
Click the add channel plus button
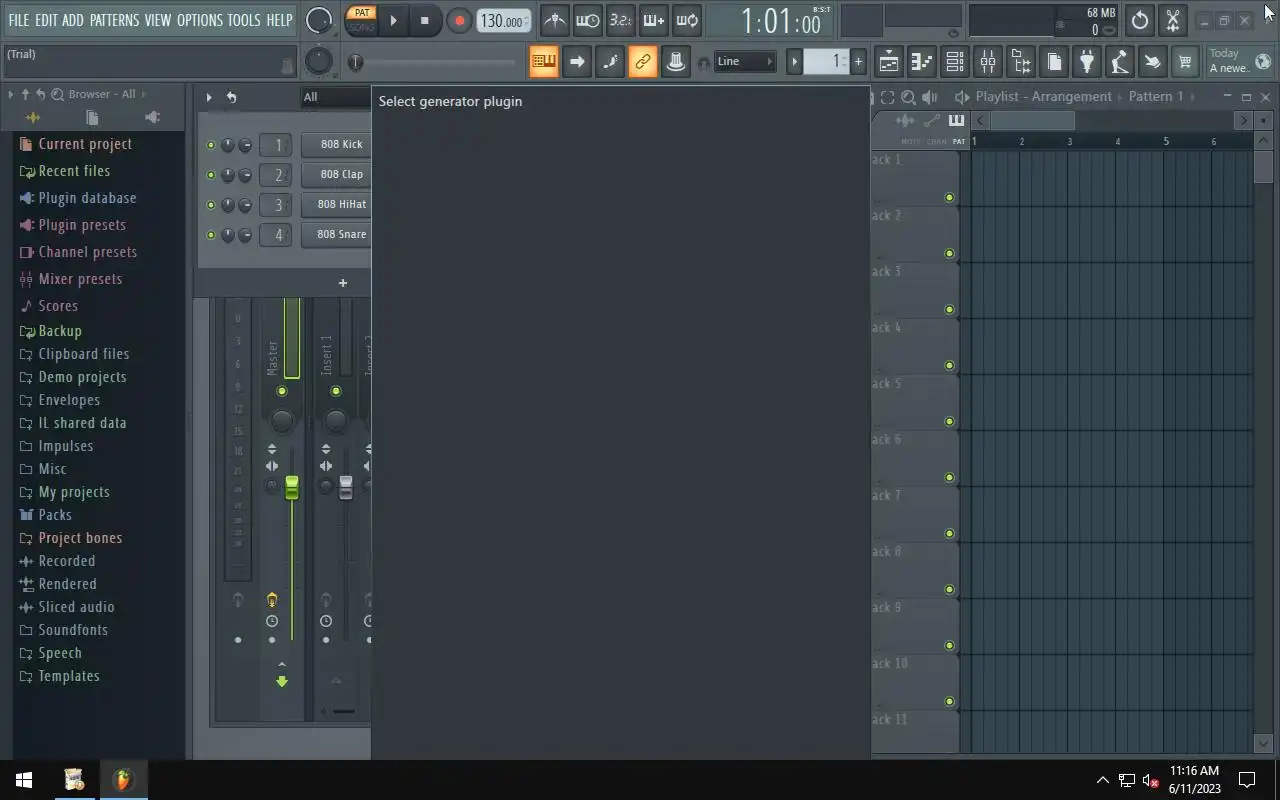pyautogui.click(x=342, y=283)
